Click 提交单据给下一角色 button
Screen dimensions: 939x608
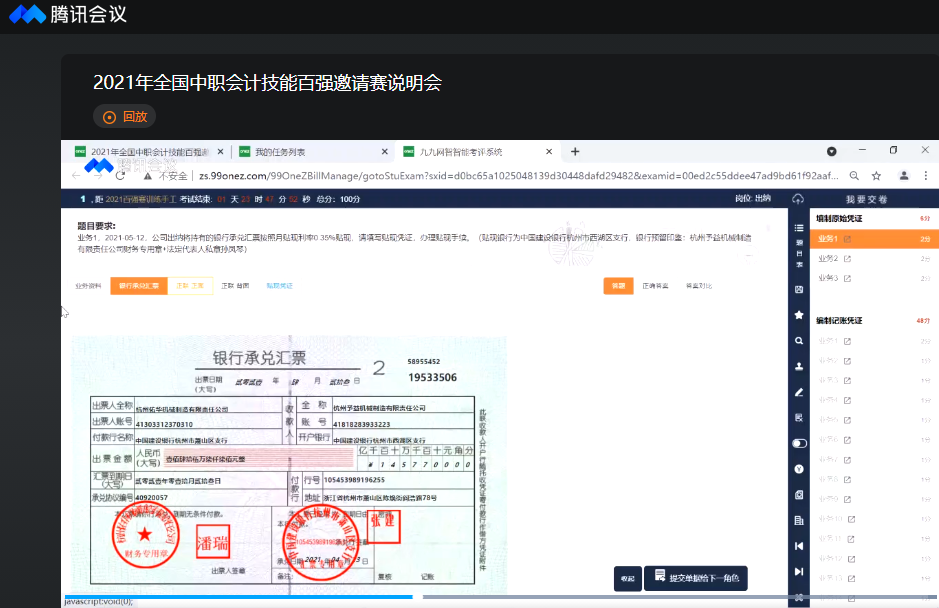click(x=697, y=578)
